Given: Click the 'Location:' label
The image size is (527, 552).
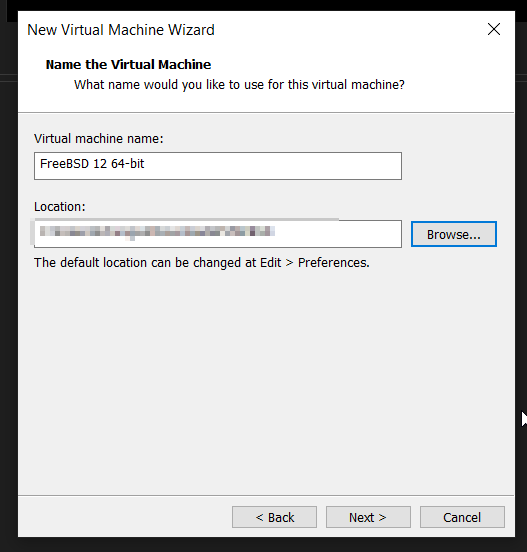Looking at the screenshot, I should (x=60, y=207).
